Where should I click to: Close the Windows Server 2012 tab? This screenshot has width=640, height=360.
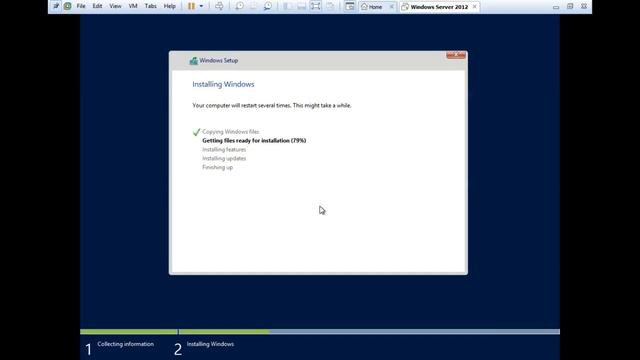(474, 7)
